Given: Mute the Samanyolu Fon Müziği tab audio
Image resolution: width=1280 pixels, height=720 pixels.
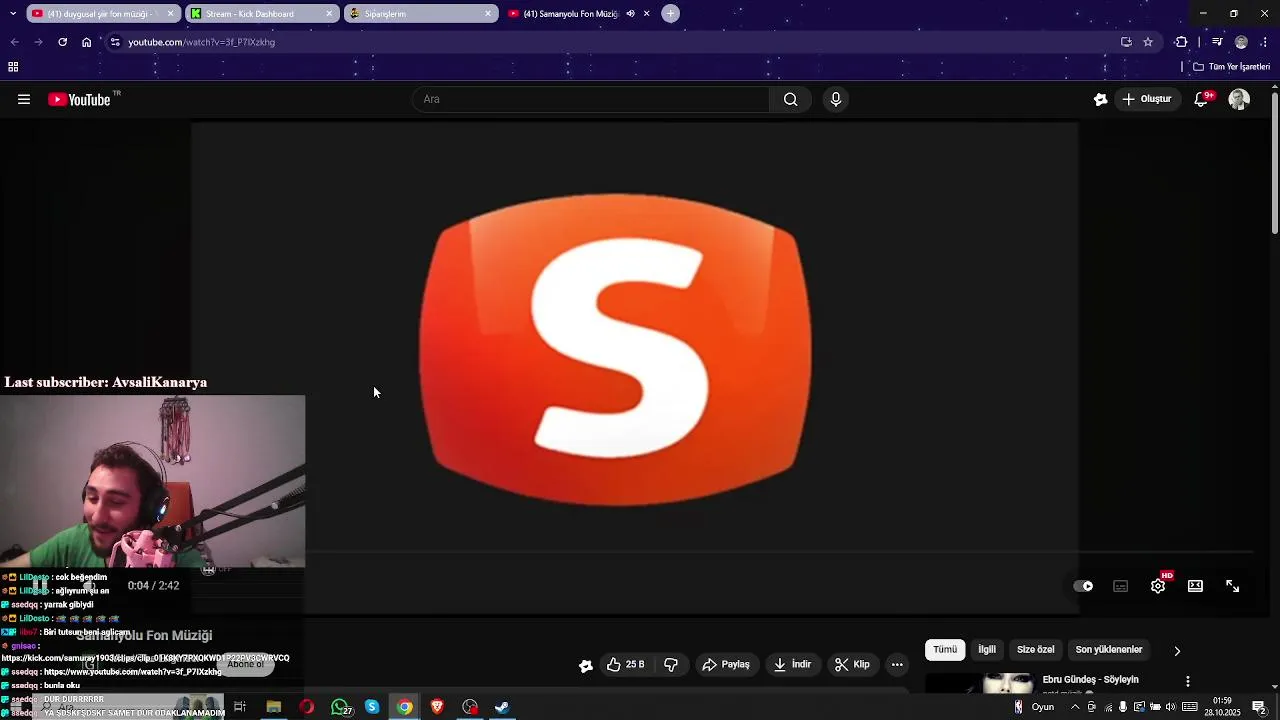Looking at the screenshot, I should click(x=630, y=14).
